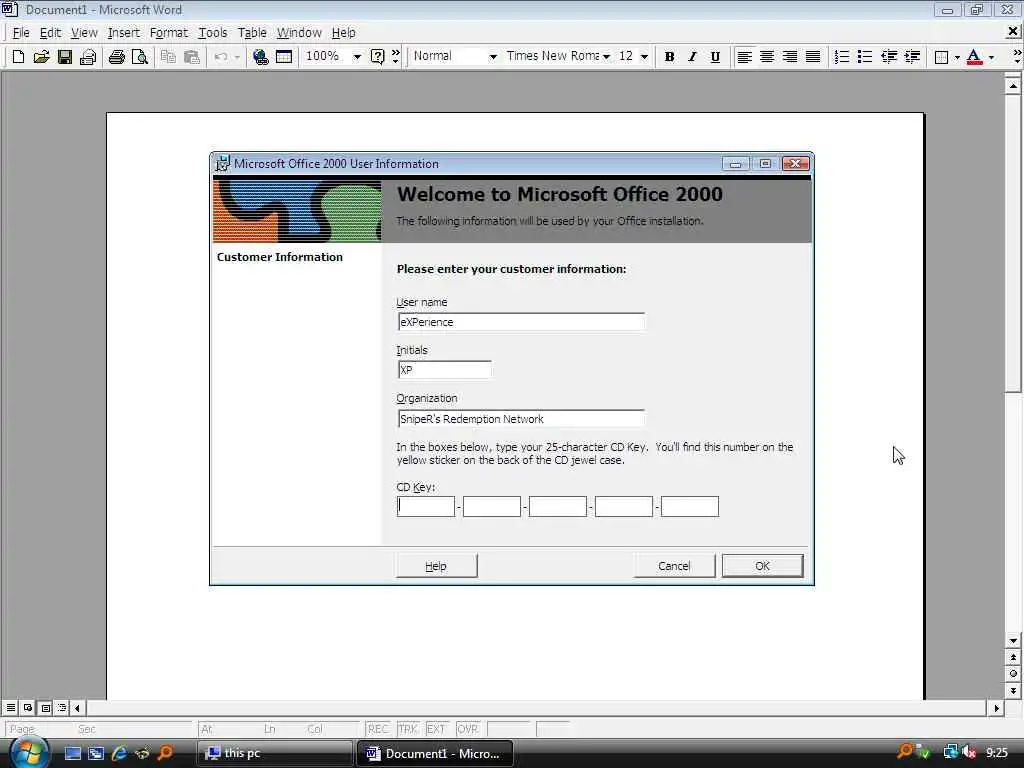The width and height of the screenshot is (1024, 768).
Task: Select Center alignment
Action: pos(767,57)
